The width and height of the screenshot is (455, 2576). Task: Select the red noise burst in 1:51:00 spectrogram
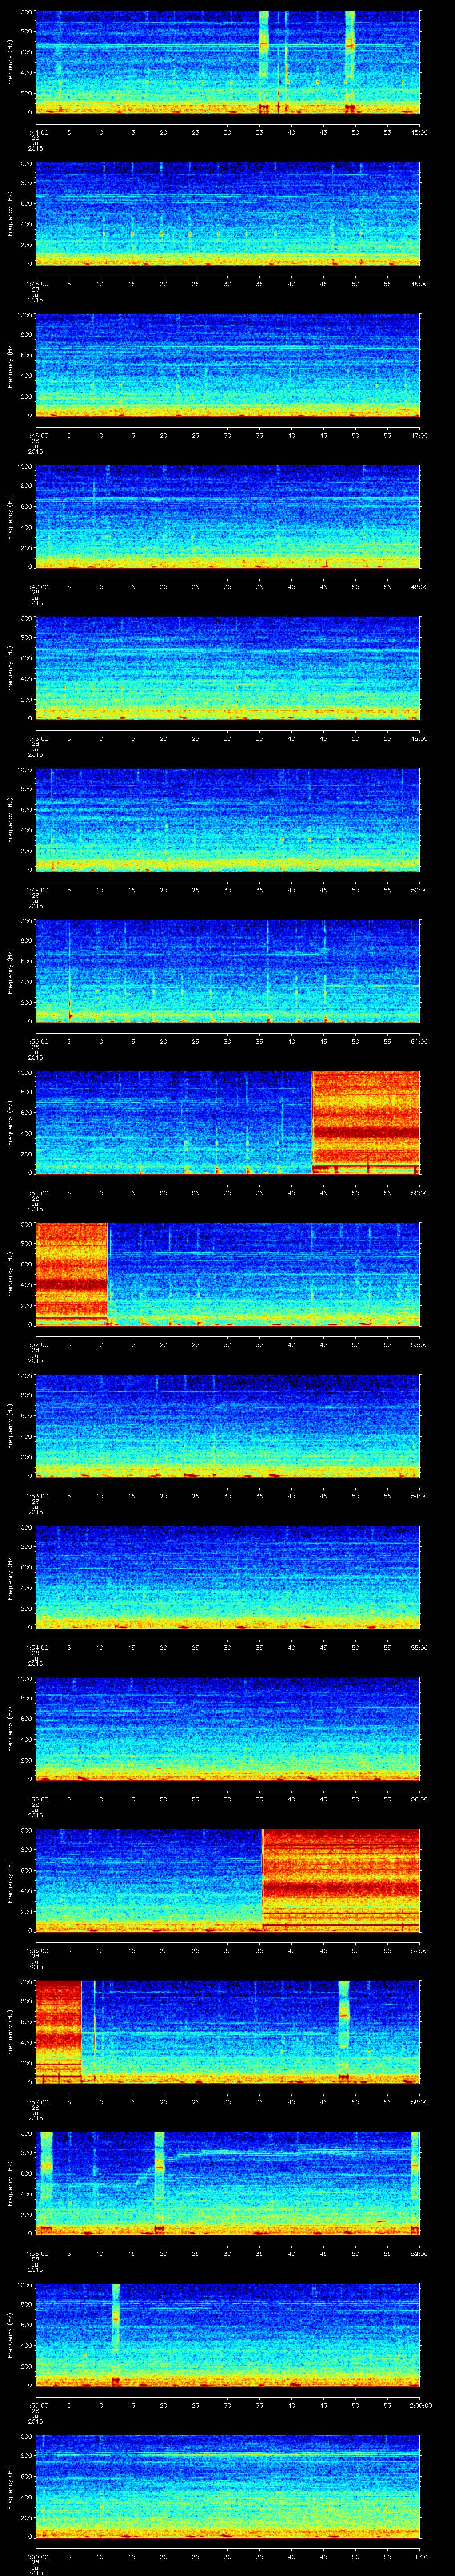tap(366, 1122)
